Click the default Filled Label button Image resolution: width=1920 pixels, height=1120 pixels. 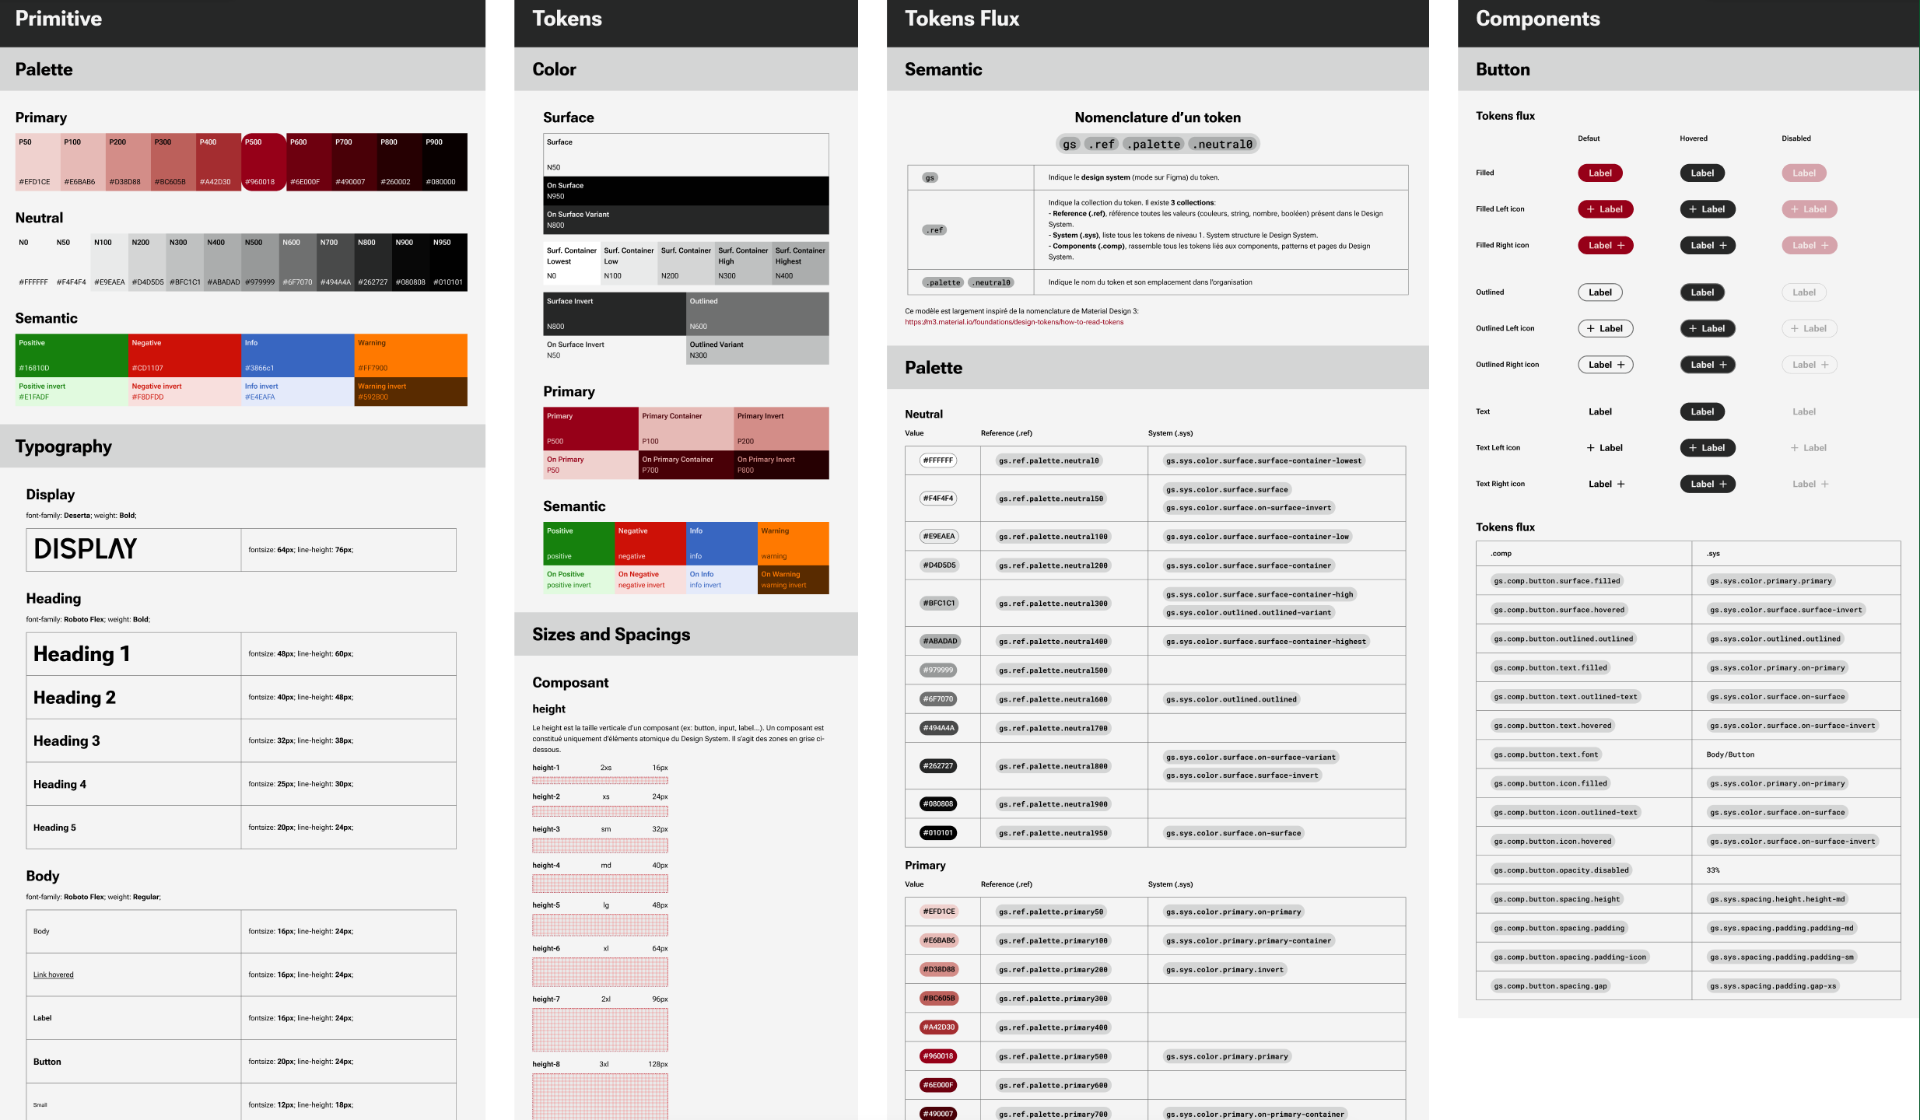(x=1600, y=173)
